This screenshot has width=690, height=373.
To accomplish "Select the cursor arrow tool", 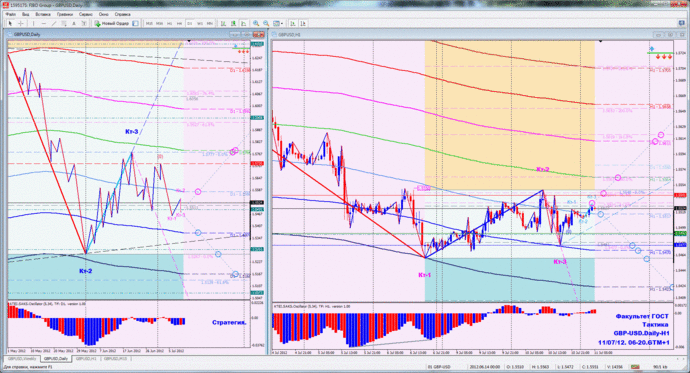I will coord(10,23).
